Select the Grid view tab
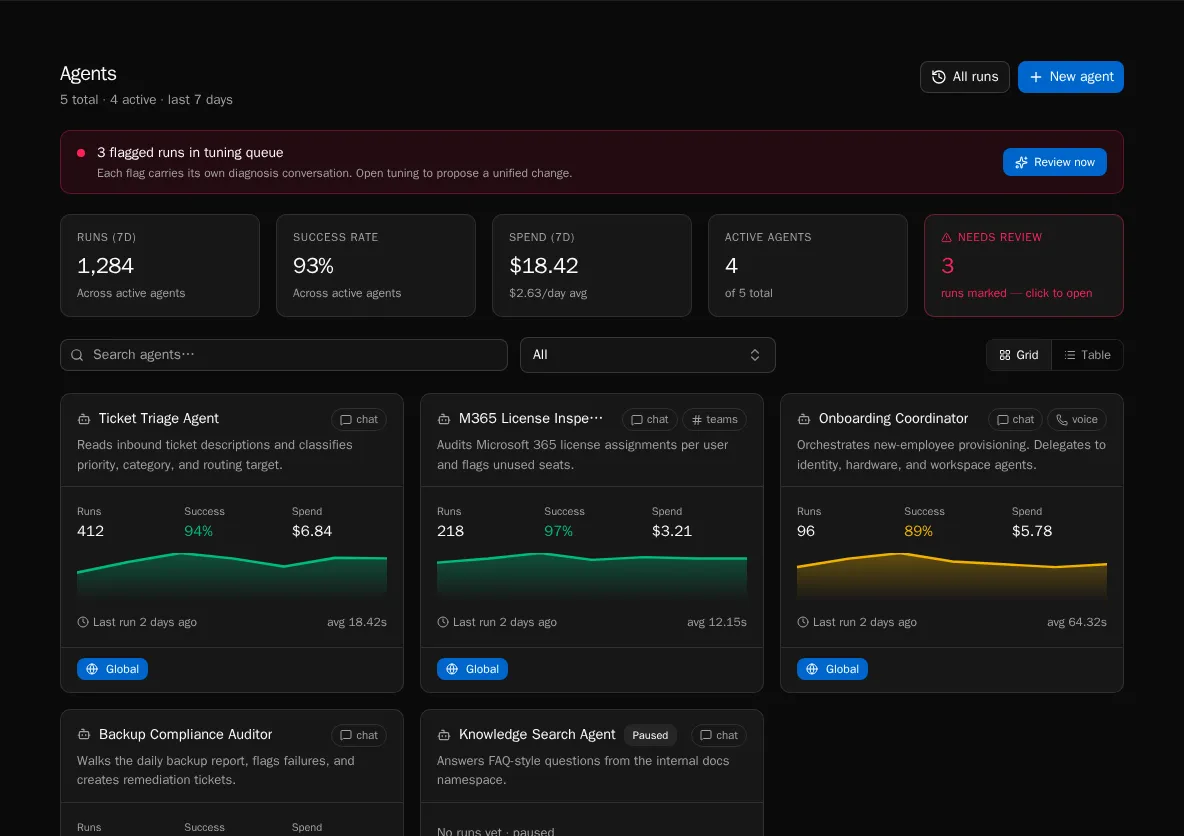This screenshot has width=1184, height=836. [1018, 354]
